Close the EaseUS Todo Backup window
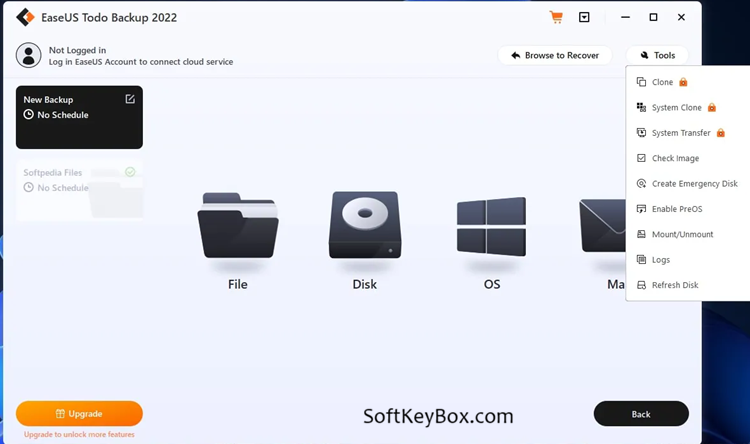This screenshot has height=444, width=750. click(x=681, y=17)
